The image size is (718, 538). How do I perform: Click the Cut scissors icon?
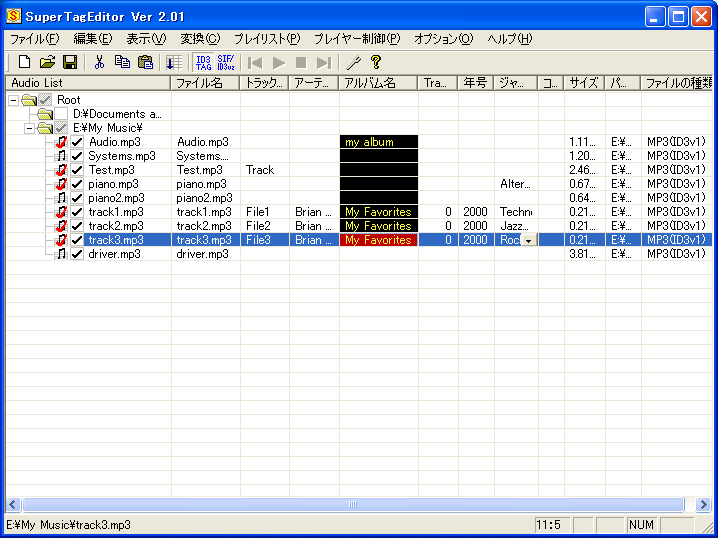pos(98,62)
